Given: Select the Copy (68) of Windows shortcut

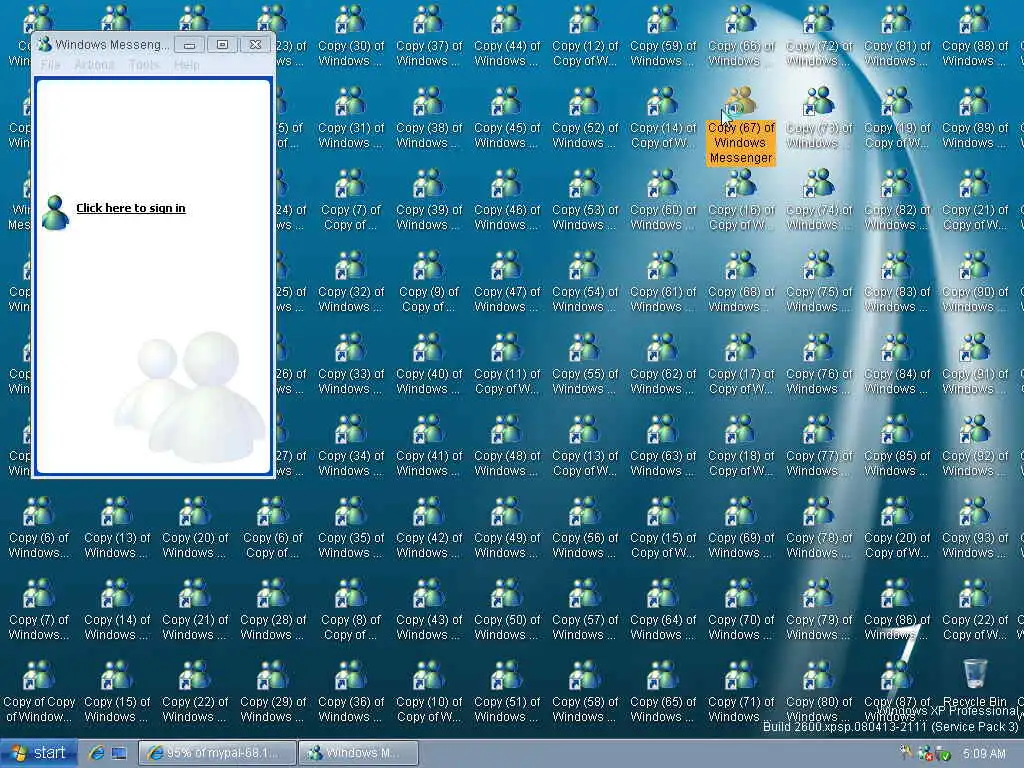Looking at the screenshot, I should pos(741,281).
